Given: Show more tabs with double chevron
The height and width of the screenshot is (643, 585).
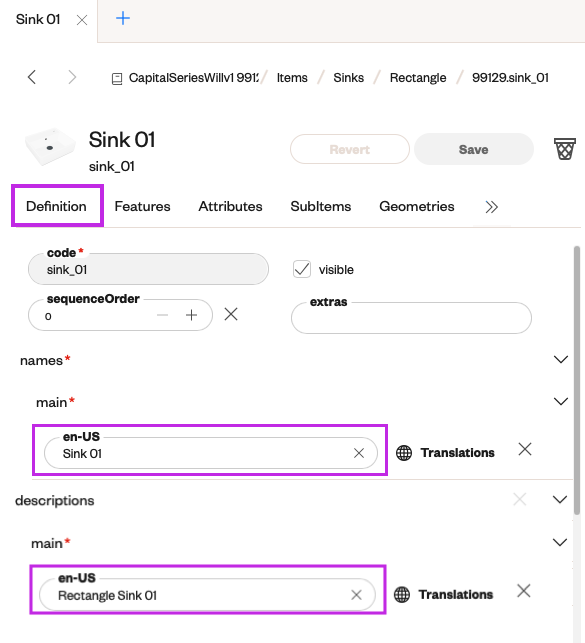Looking at the screenshot, I should (x=492, y=207).
